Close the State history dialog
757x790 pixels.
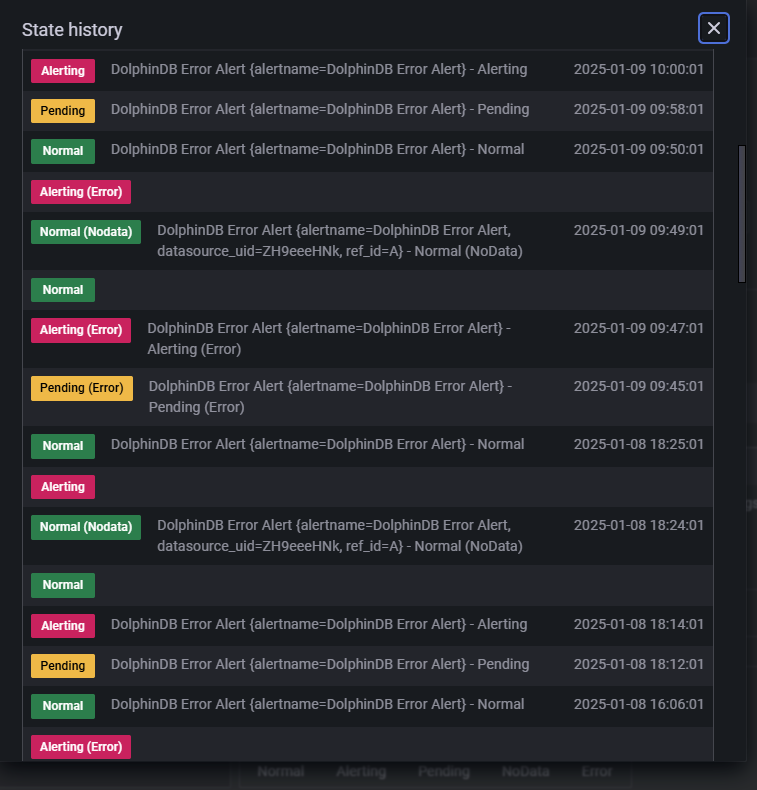(x=713, y=28)
